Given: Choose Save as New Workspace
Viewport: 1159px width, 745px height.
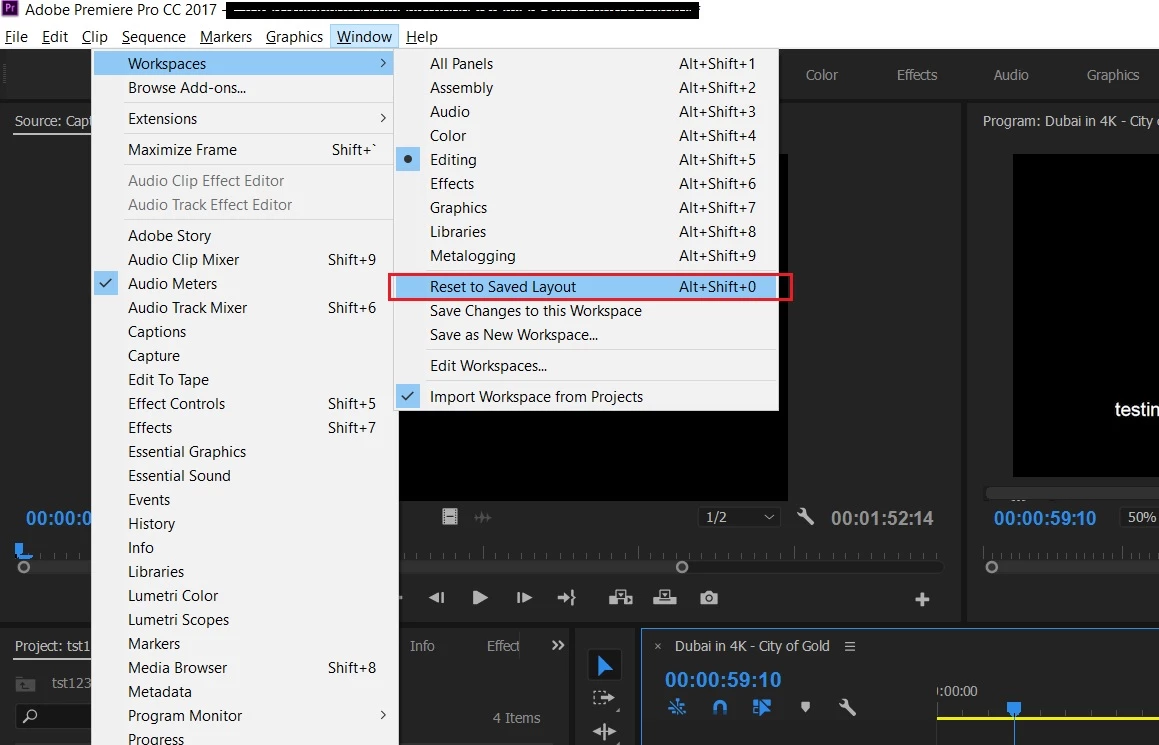Looking at the screenshot, I should [x=585, y=335].
